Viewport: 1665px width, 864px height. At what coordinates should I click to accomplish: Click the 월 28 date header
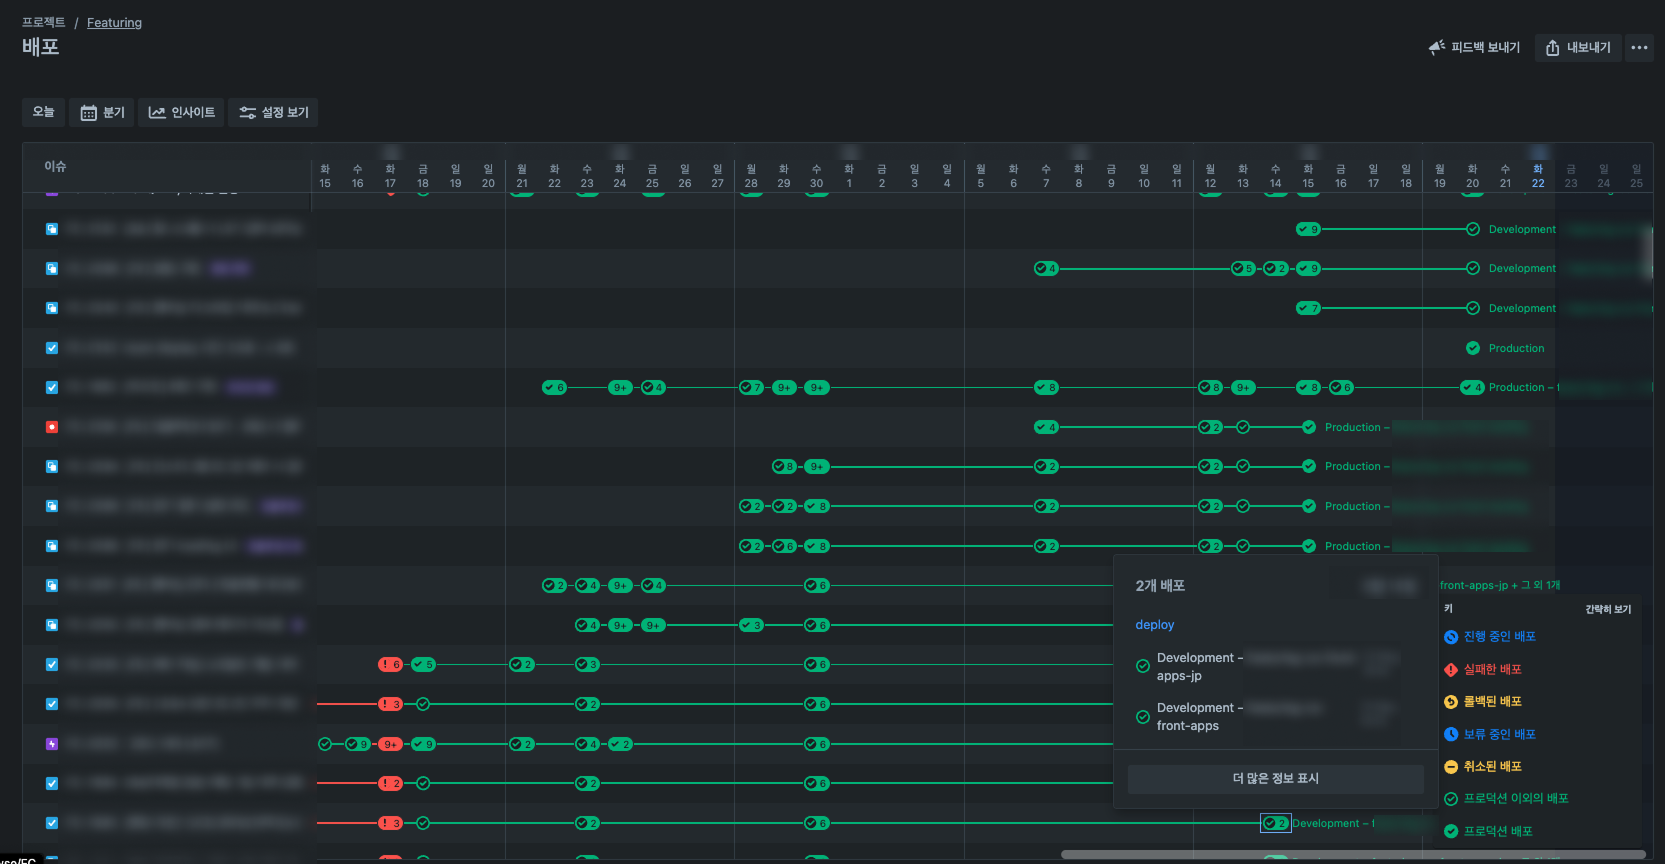click(x=751, y=176)
